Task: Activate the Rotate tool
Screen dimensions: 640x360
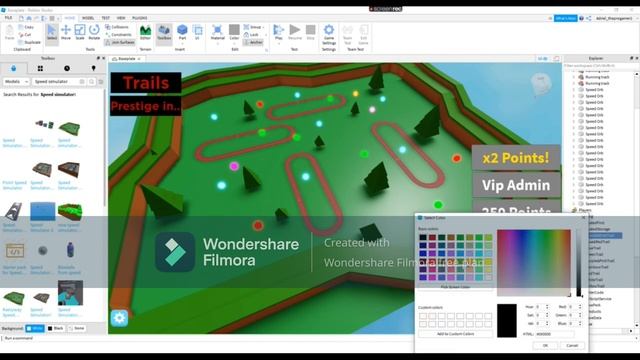Action: pyautogui.click(x=94, y=32)
